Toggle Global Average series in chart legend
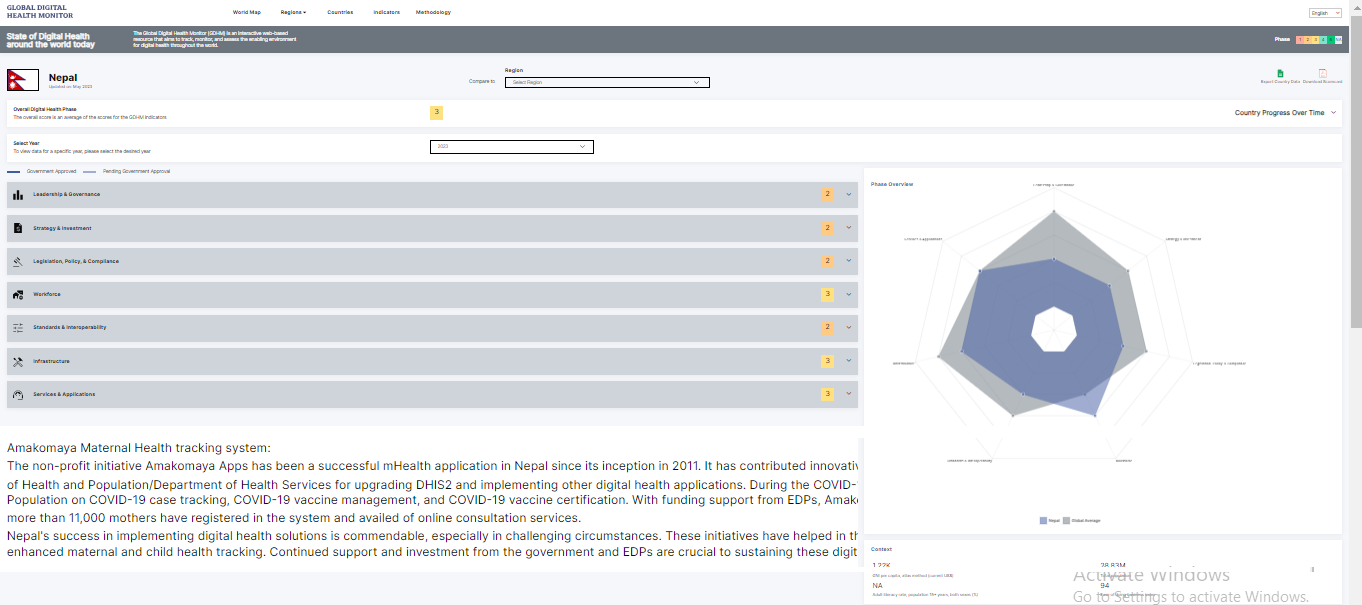Viewport: 1362px width, 605px height. click(1081, 521)
